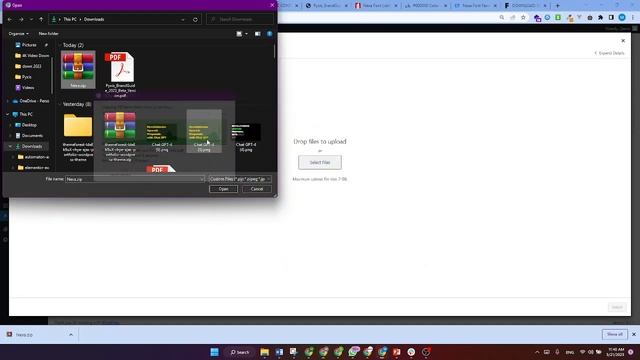
Task: Collapse This PC tree node
Action: 7,114
